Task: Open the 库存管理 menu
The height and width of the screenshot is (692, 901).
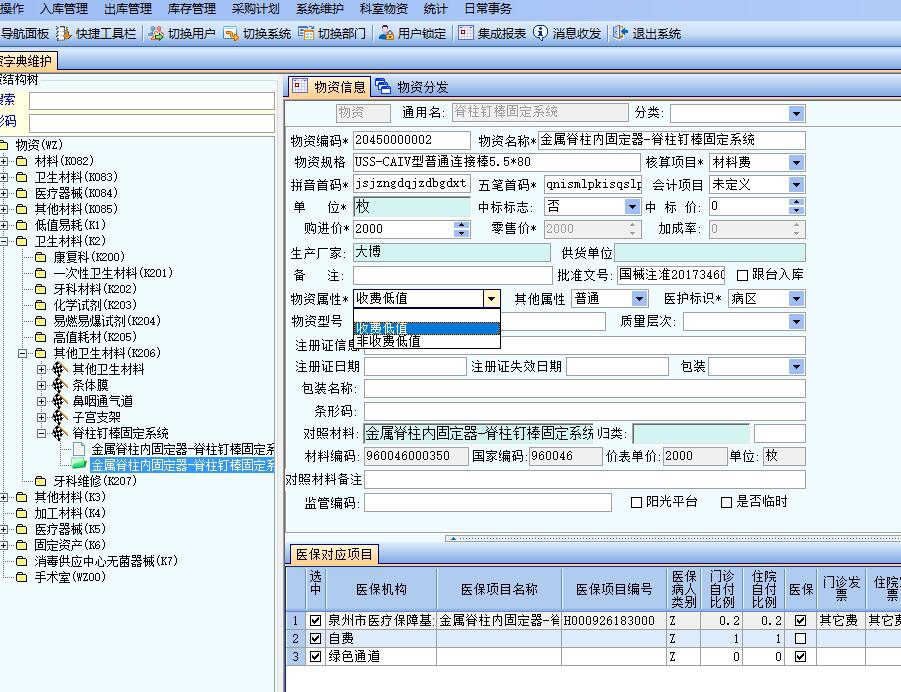Action: click(192, 9)
